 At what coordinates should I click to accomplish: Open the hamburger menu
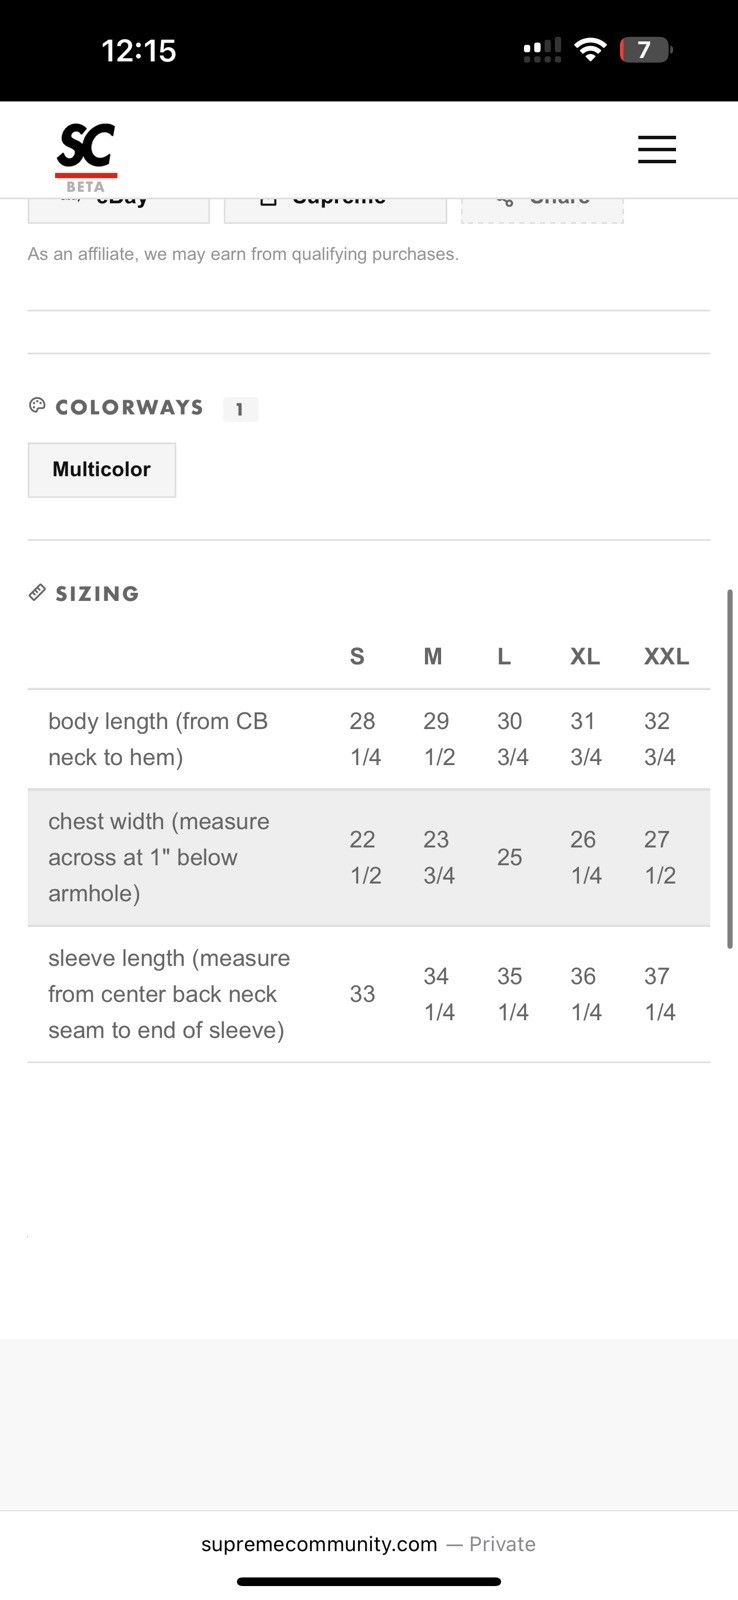tap(657, 149)
